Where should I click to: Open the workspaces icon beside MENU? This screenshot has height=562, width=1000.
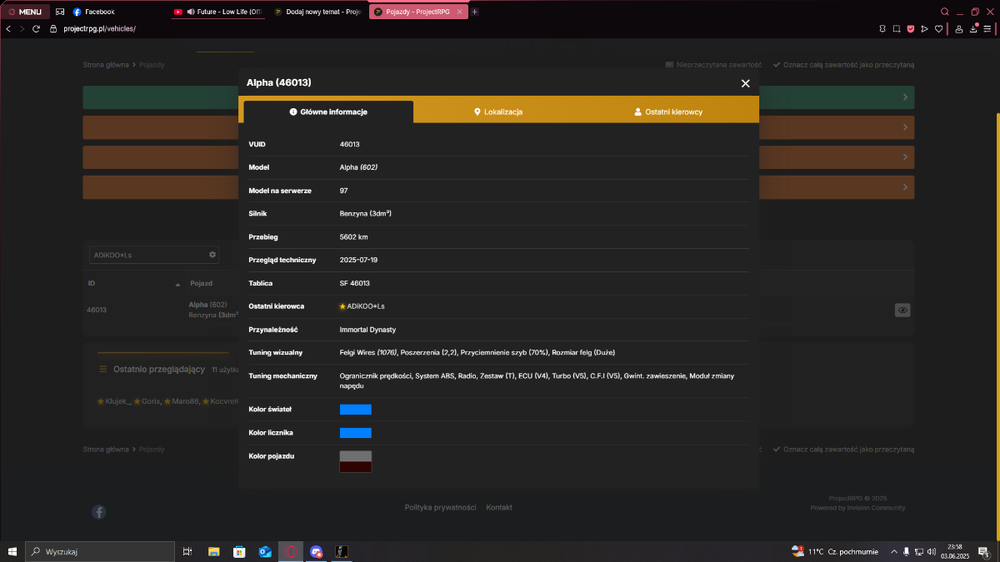click(60, 11)
